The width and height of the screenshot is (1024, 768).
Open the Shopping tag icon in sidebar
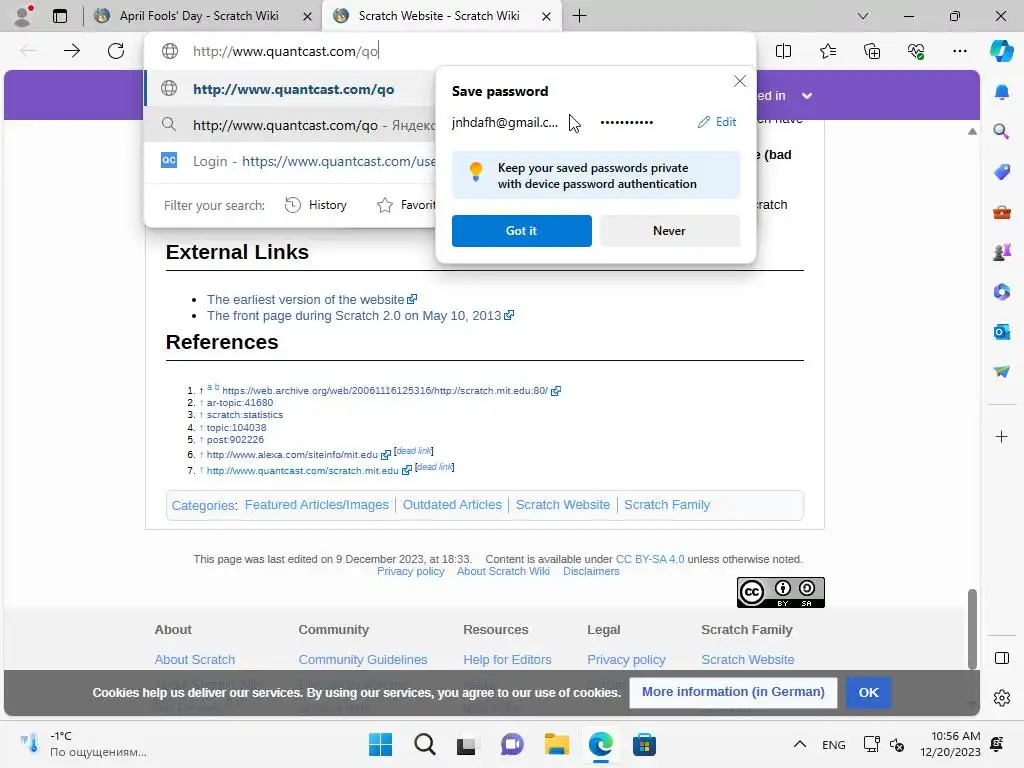(x=1002, y=172)
